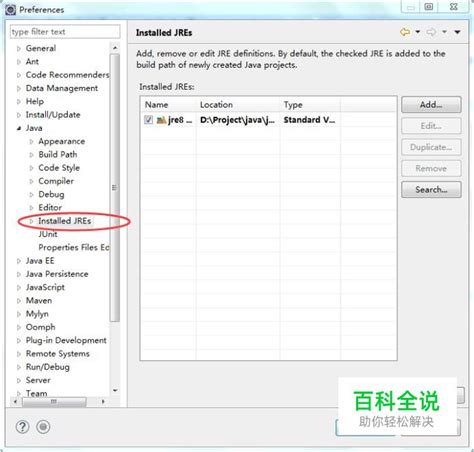This screenshot has height=452, width=474.
Task: Open the view menu triangle in header
Action: pyautogui.click(x=457, y=32)
